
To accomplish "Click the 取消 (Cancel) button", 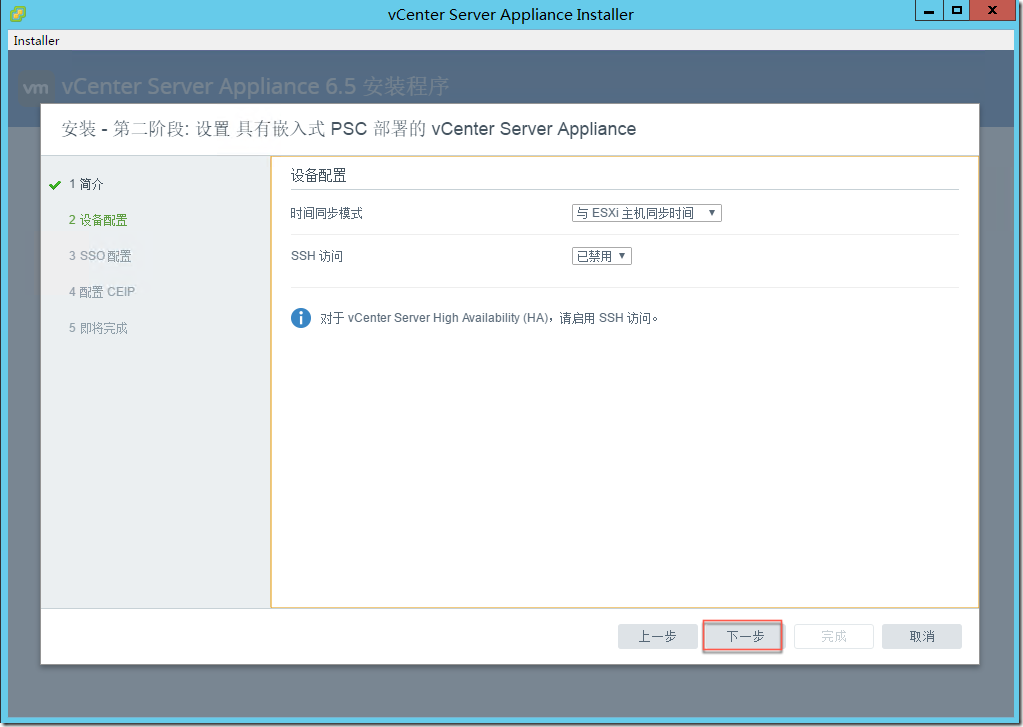I will (922, 636).
